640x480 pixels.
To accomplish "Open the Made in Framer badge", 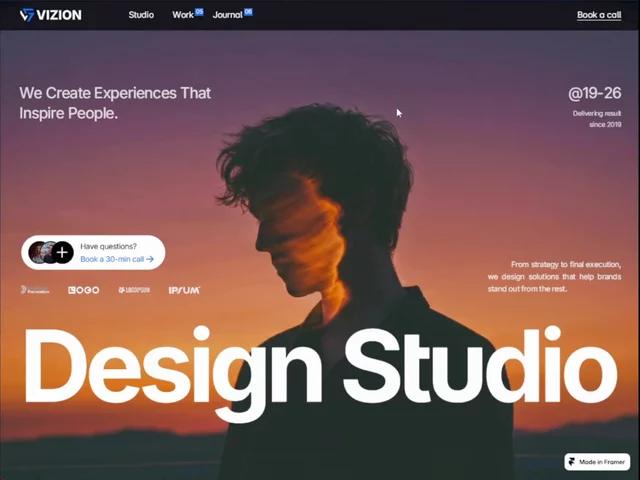I will coord(597,462).
